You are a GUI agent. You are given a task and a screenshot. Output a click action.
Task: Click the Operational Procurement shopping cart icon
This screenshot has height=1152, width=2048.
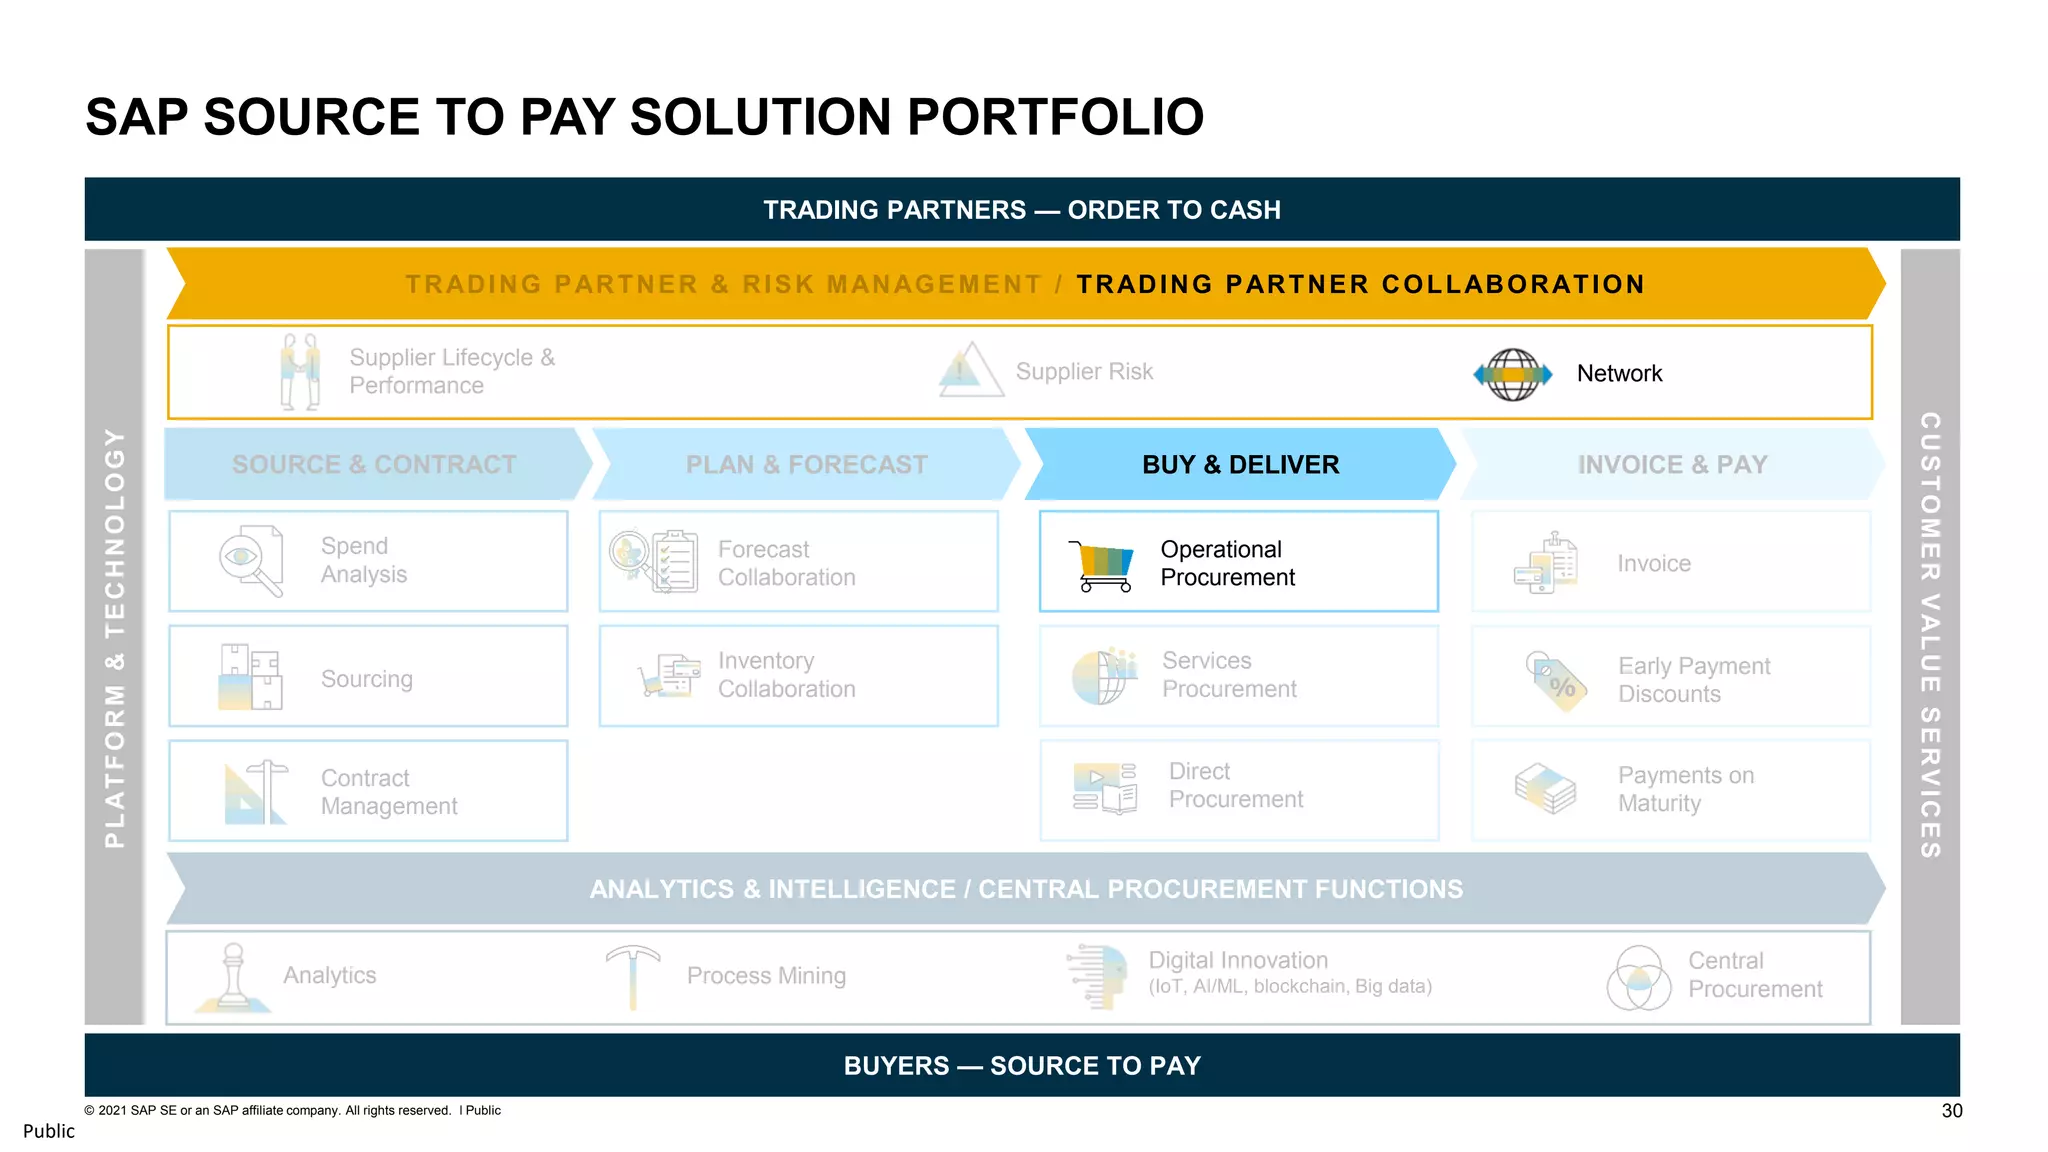click(x=1101, y=566)
